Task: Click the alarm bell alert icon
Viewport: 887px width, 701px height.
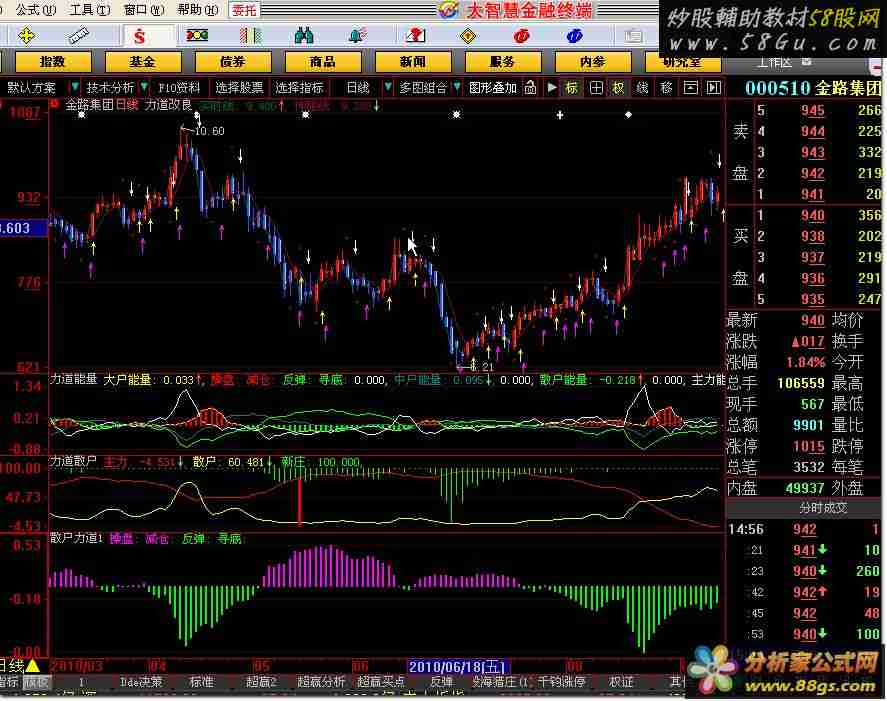Action: pyautogui.click(x=358, y=36)
